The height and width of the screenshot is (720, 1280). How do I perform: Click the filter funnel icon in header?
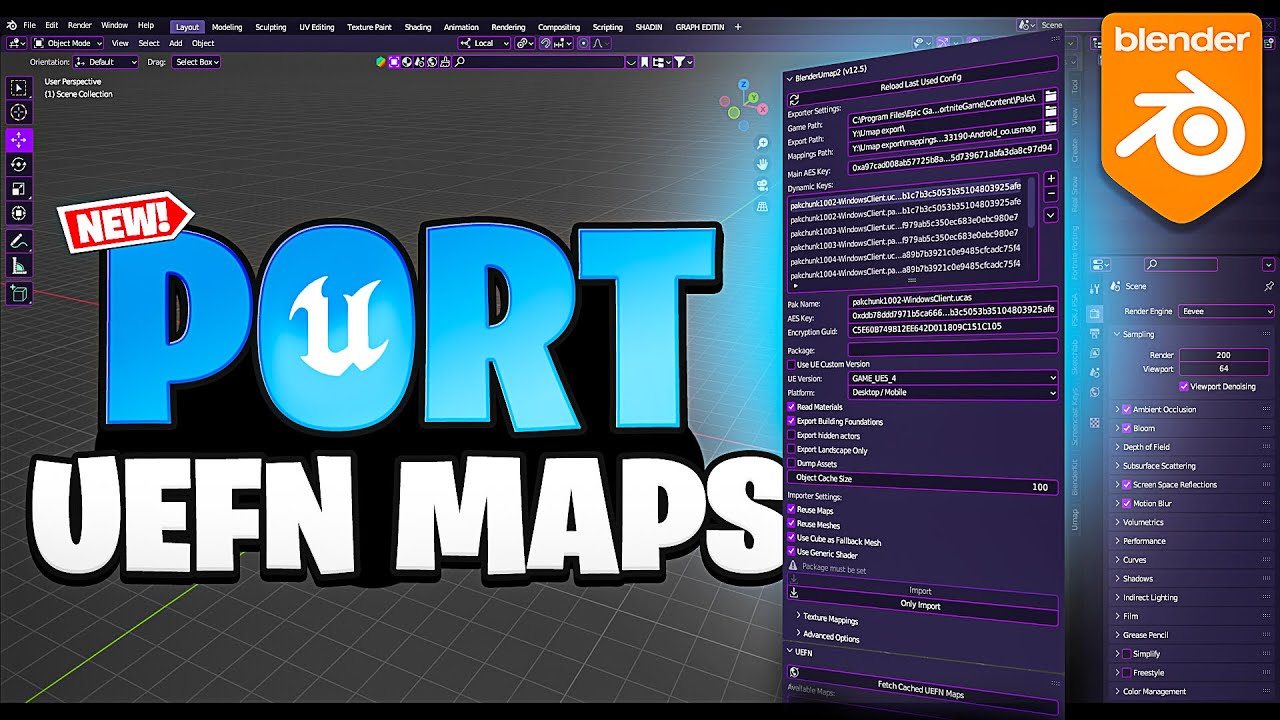[x=680, y=62]
